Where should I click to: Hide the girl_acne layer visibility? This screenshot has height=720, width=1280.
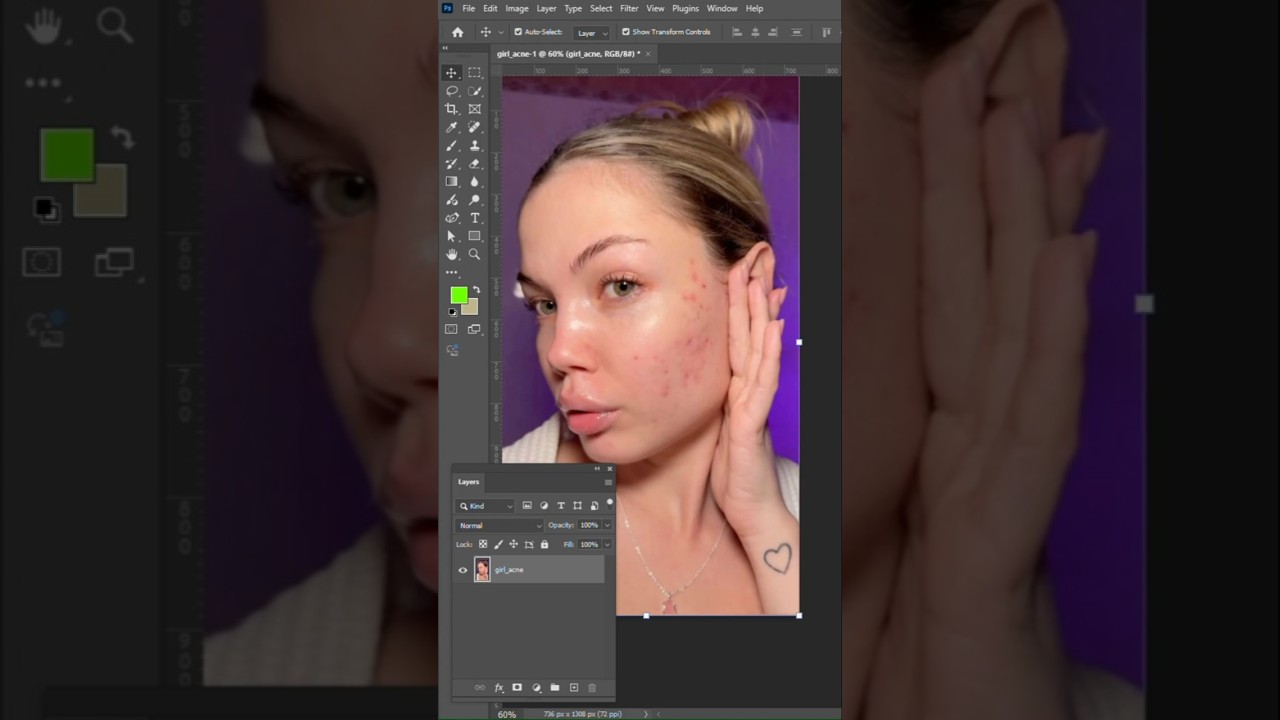[463, 570]
